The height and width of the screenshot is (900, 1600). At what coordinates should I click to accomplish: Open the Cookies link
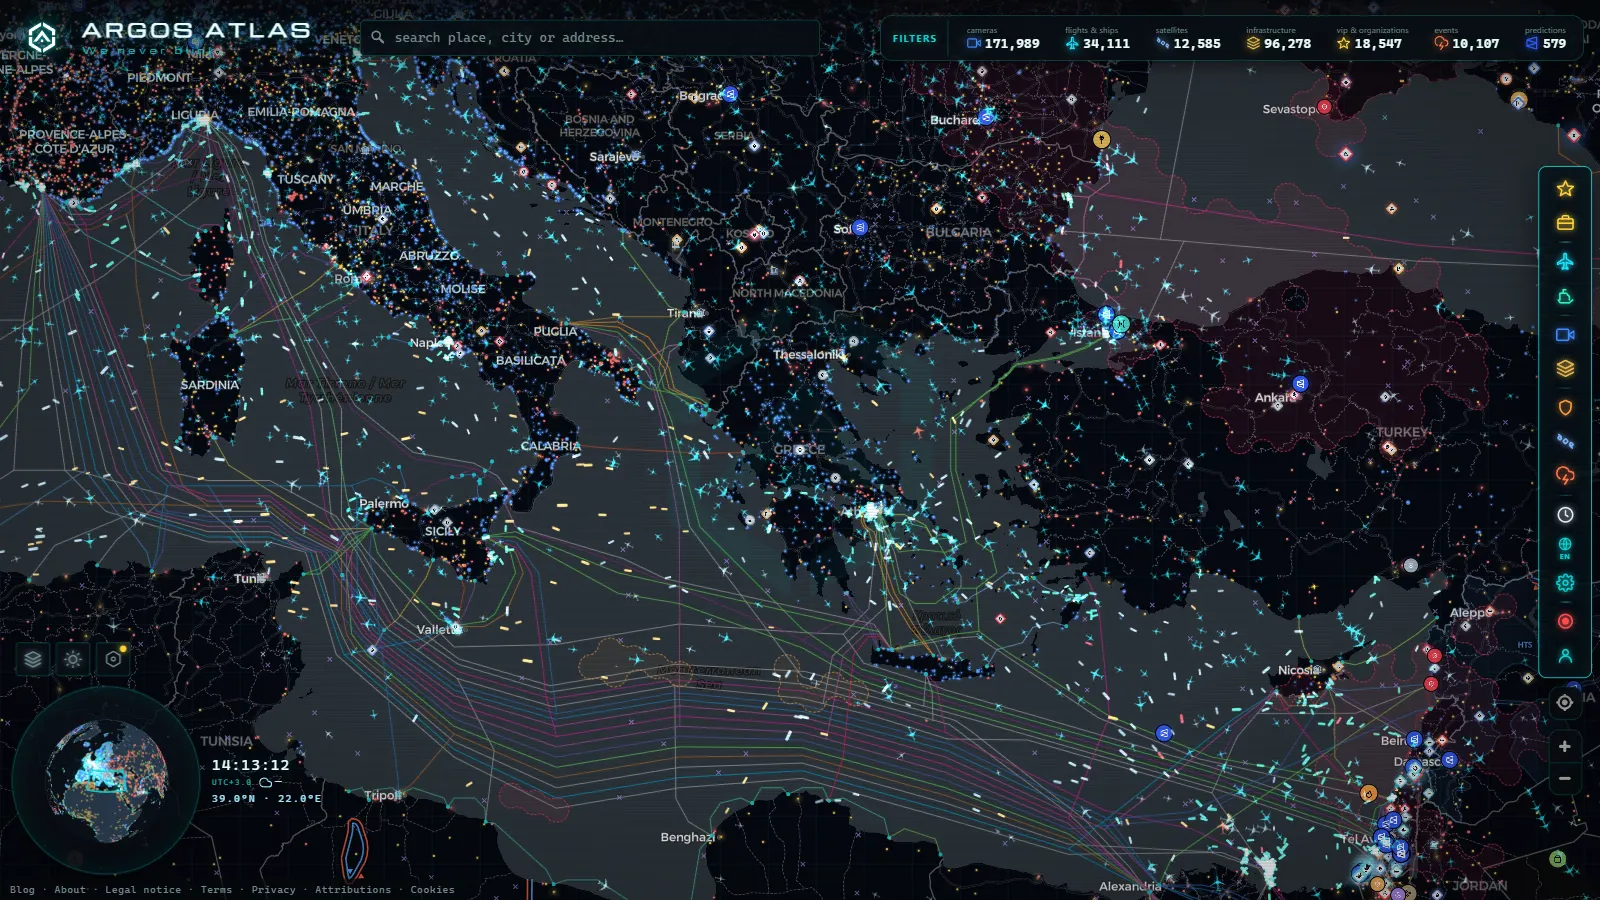pyautogui.click(x=432, y=890)
